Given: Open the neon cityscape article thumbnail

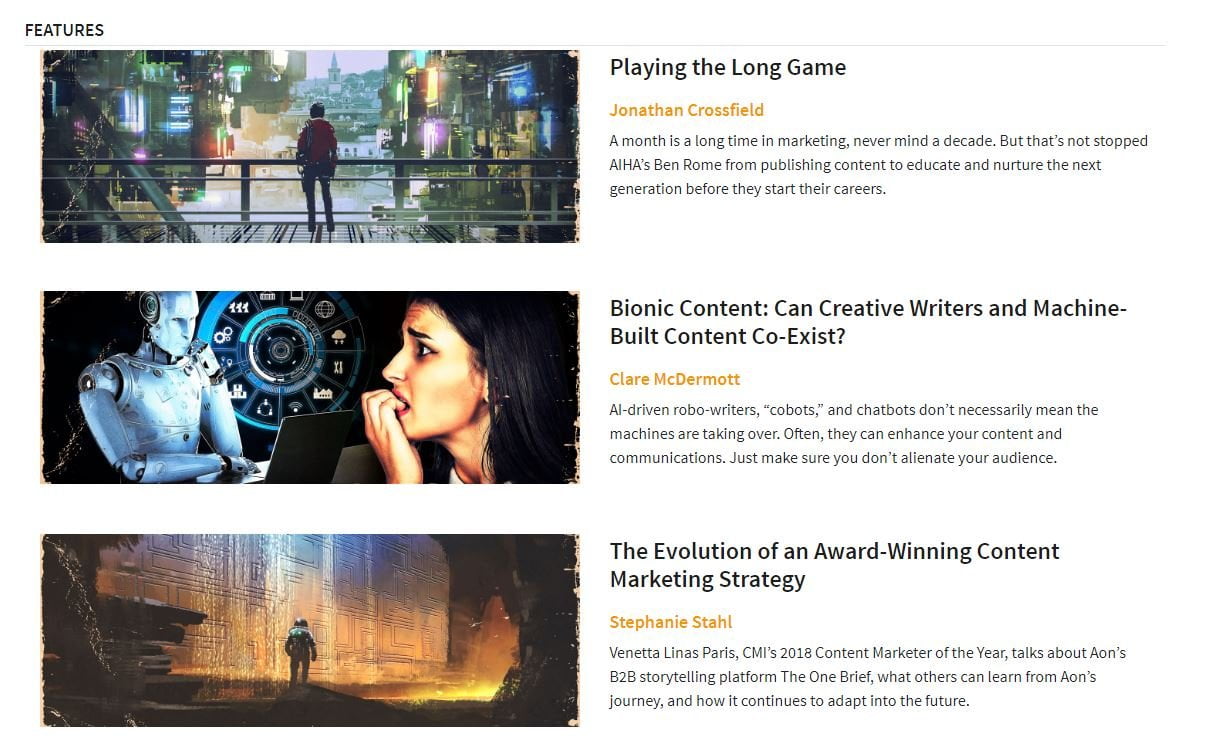Looking at the screenshot, I should (310, 147).
